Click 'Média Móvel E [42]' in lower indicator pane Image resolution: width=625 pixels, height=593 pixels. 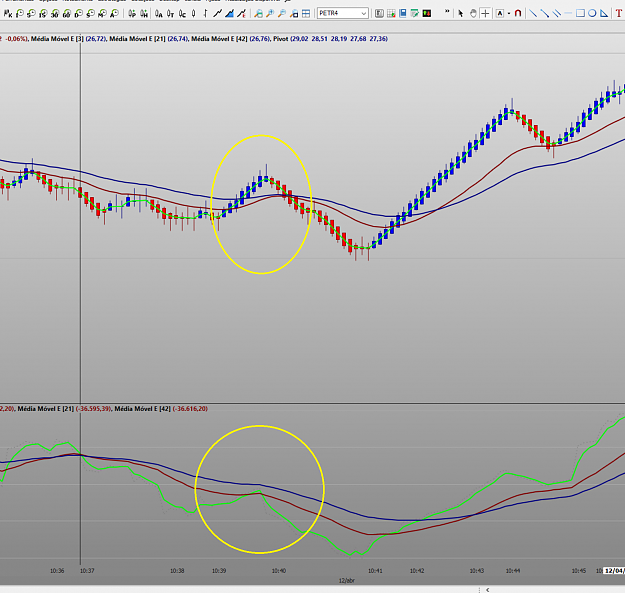pyautogui.click(x=142, y=408)
